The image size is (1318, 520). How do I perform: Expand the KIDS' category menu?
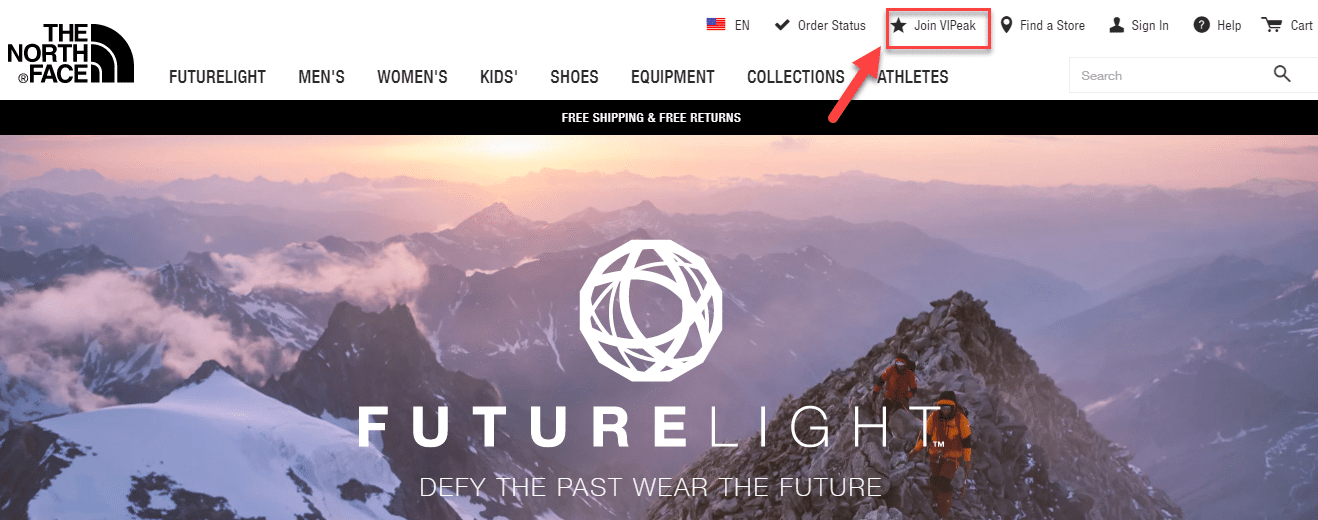(499, 77)
